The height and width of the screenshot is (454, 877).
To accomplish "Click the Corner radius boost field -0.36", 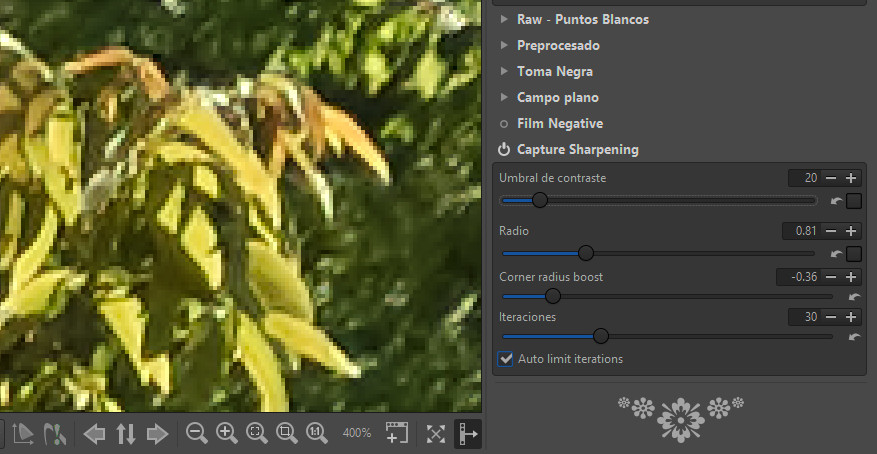I will (799, 277).
